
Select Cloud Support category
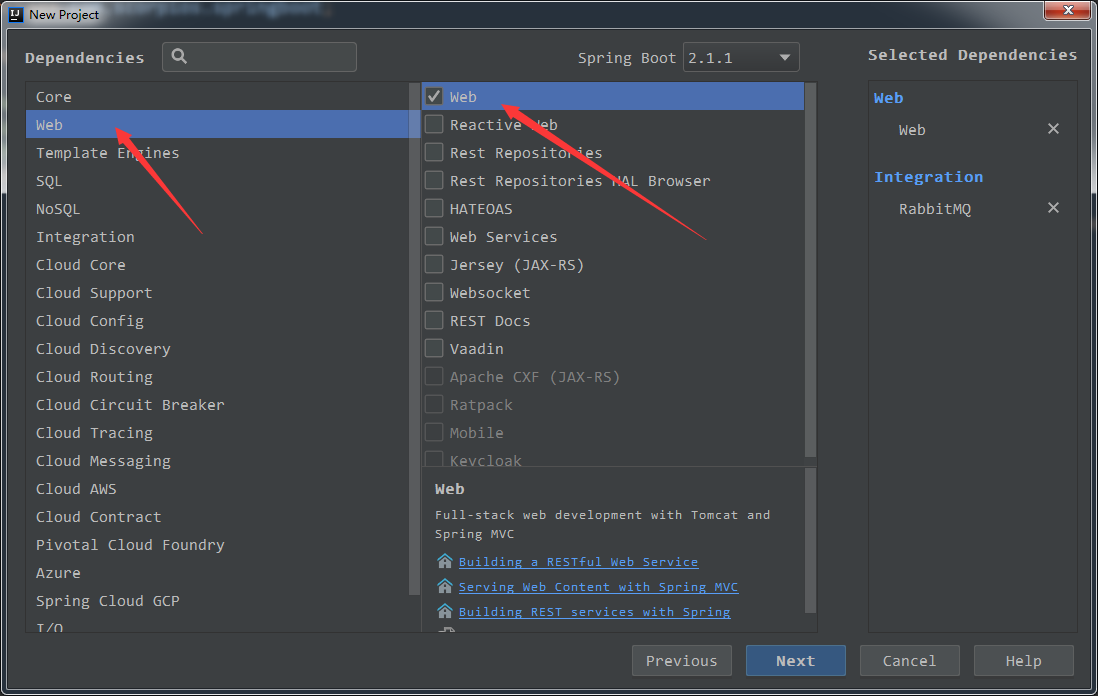[218, 293]
